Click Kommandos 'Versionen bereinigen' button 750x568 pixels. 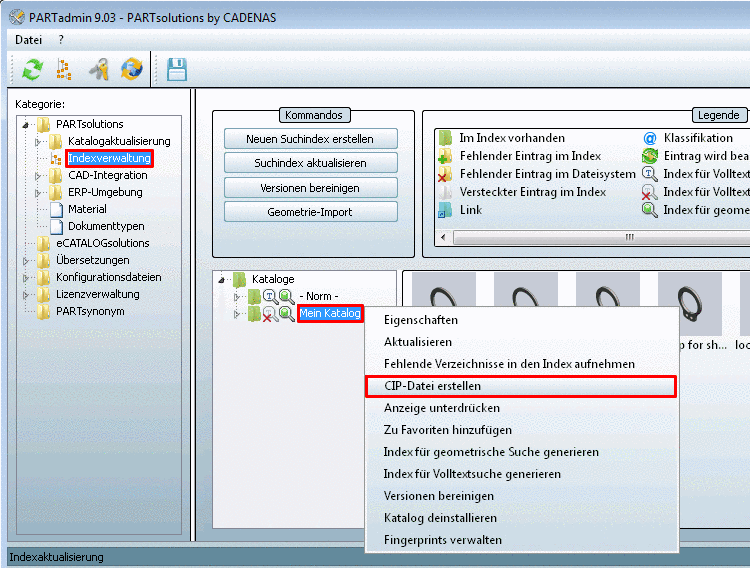pos(310,188)
